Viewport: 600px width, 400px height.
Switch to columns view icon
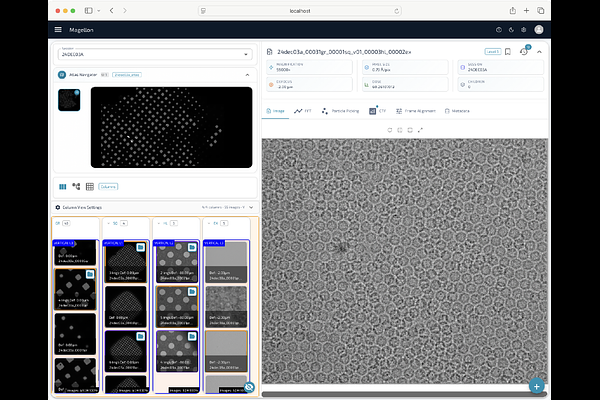pyautogui.click(x=63, y=187)
